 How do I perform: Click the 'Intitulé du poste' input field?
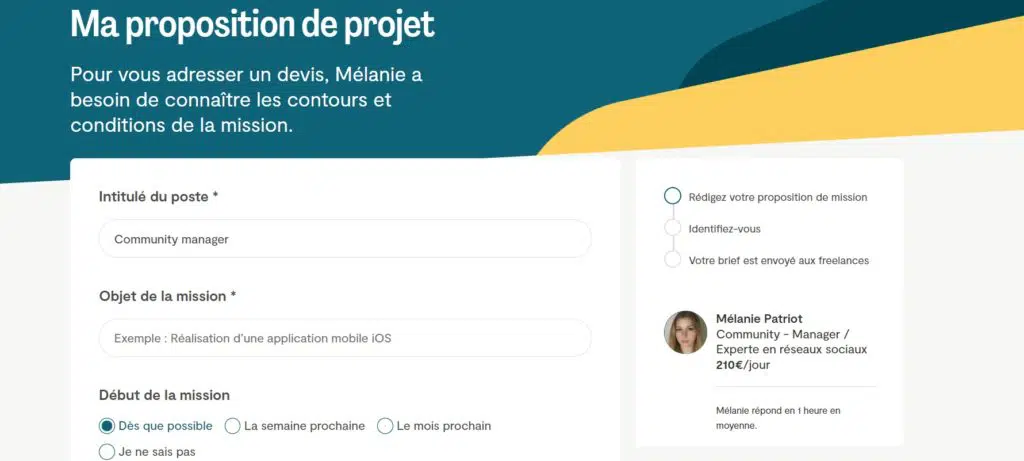(345, 239)
